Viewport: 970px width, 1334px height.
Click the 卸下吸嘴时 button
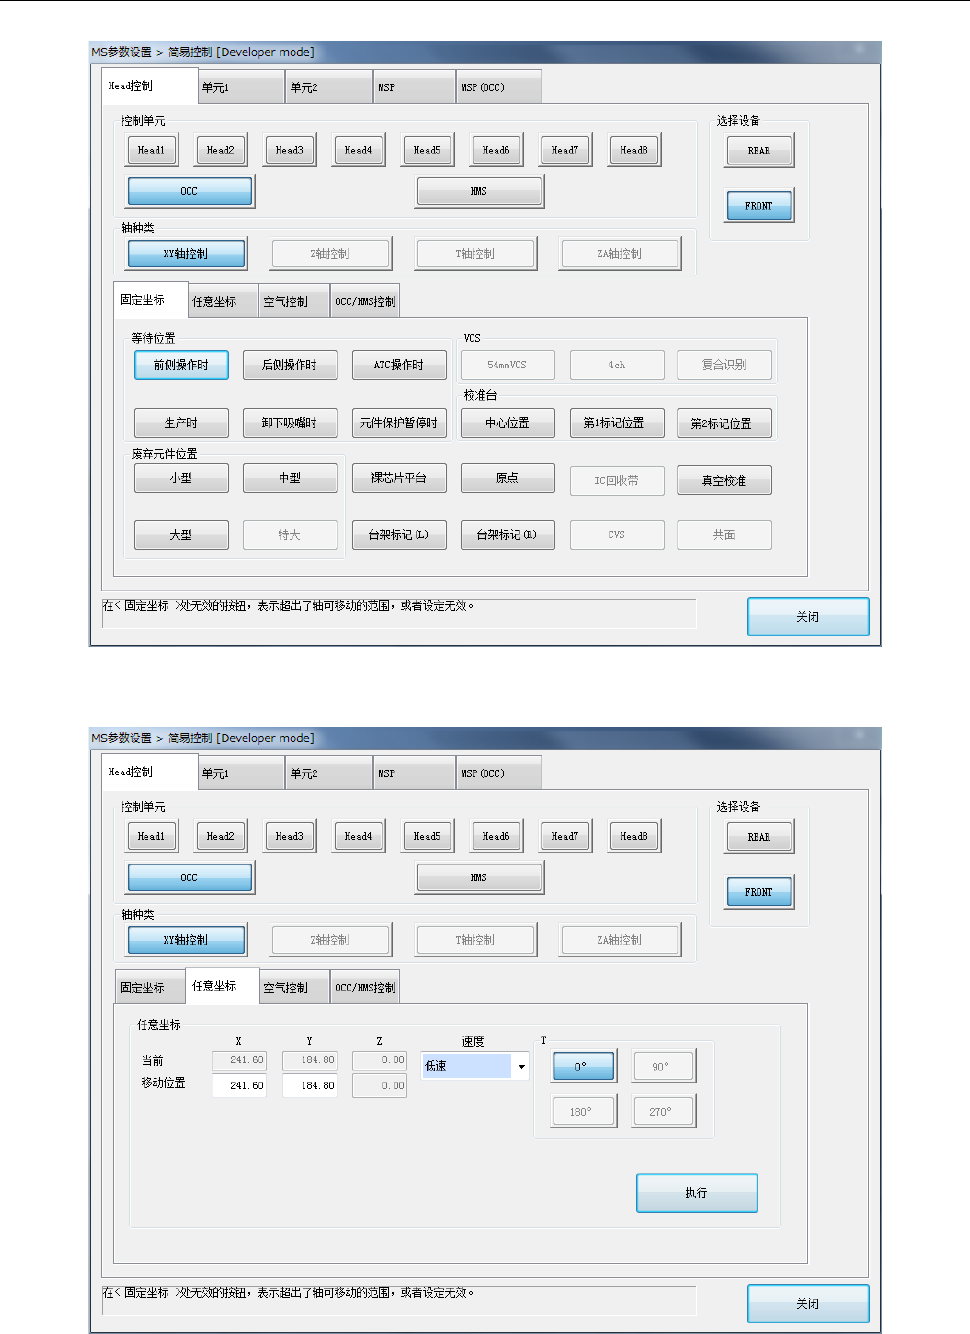click(290, 423)
